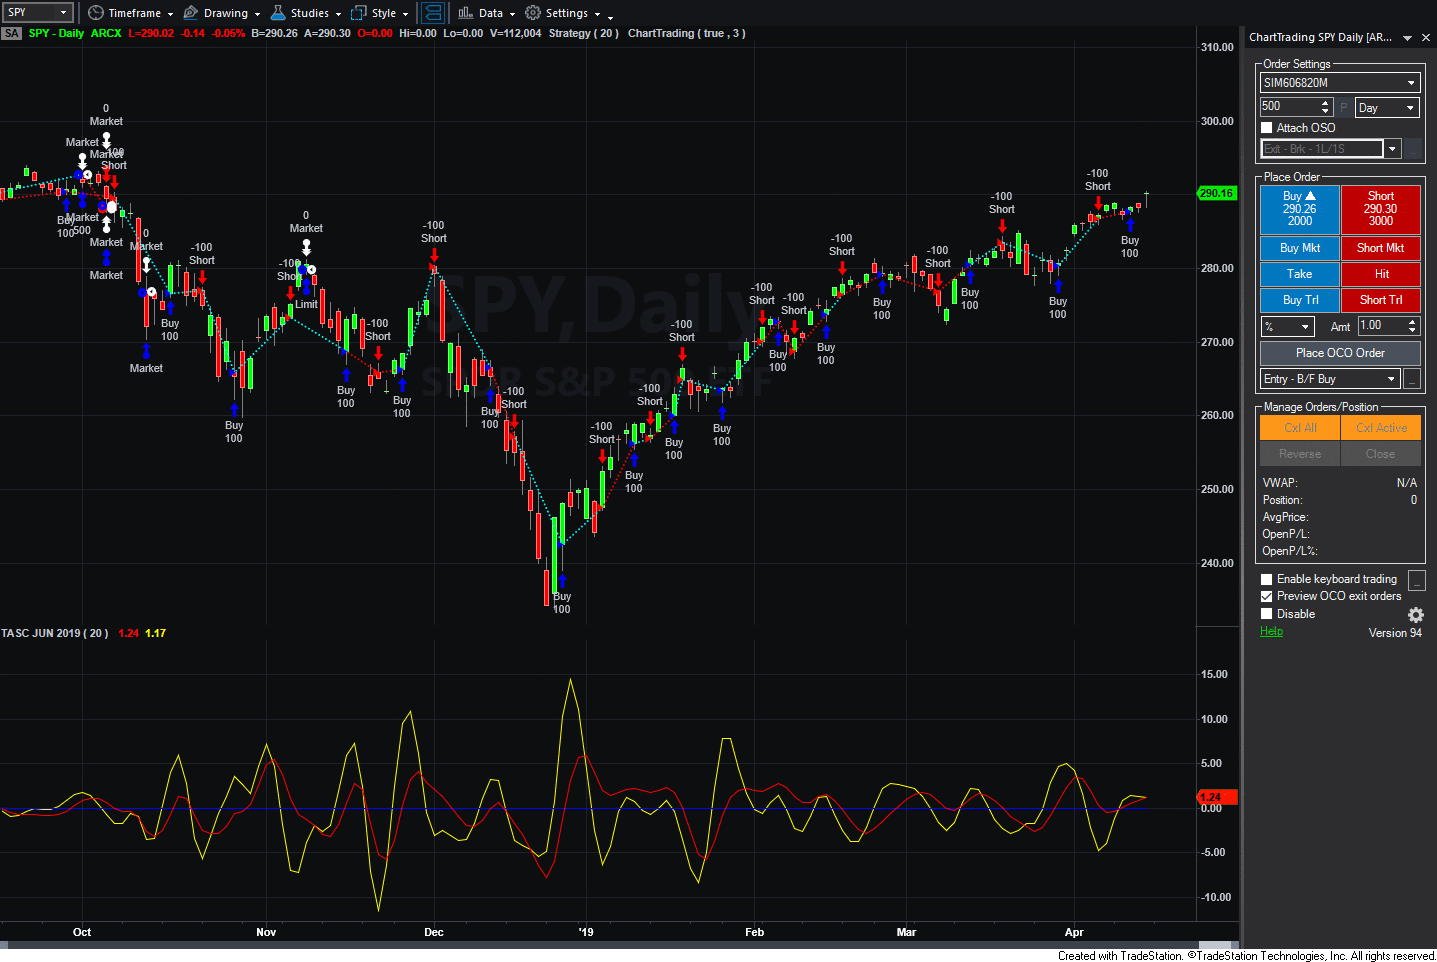Click the Buy 100 arrow at December low
The width and height of the screenshot is (1437, 962).
click(562, 580)
